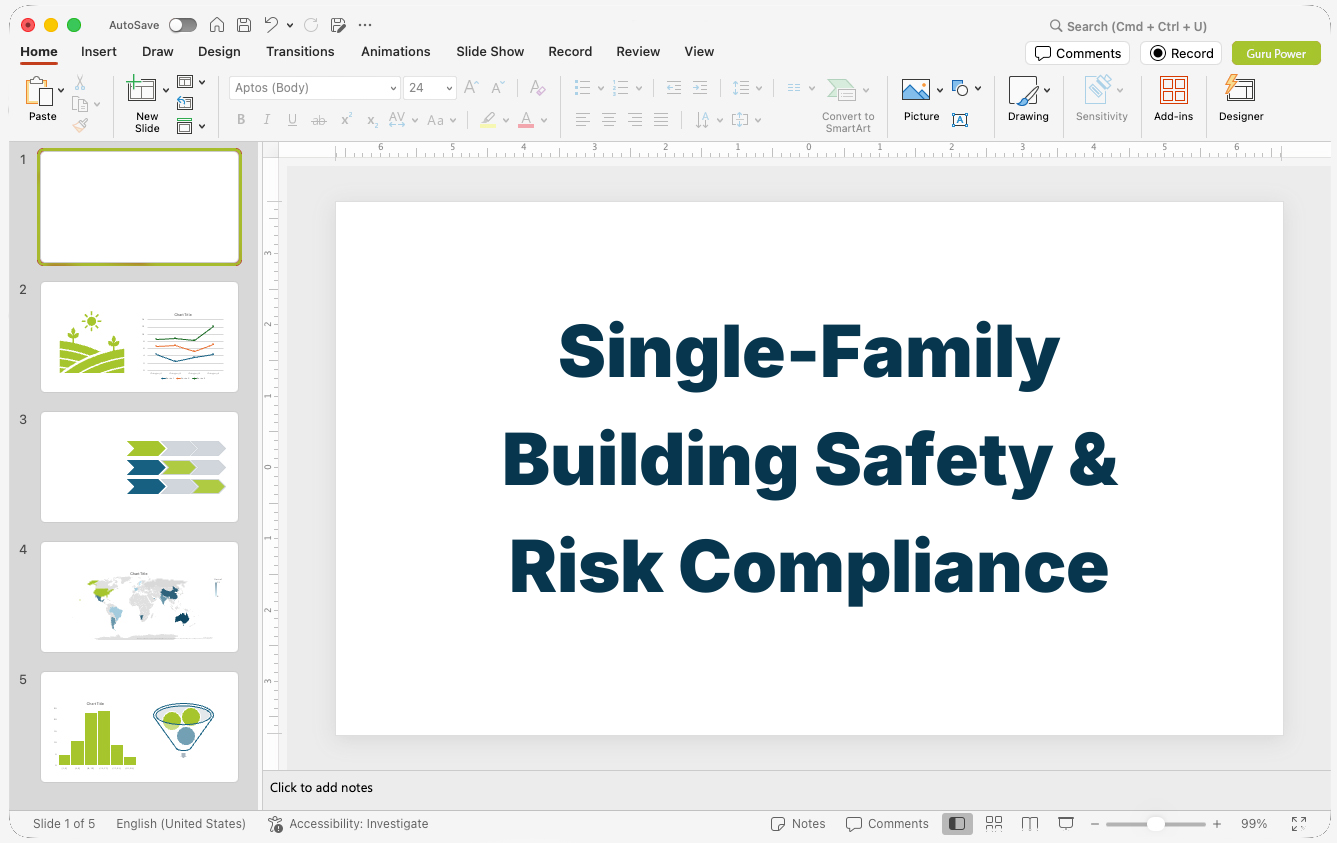The image size is (1337, 843).
Task: Open the Insert tab
Action: tap(99, 51)
